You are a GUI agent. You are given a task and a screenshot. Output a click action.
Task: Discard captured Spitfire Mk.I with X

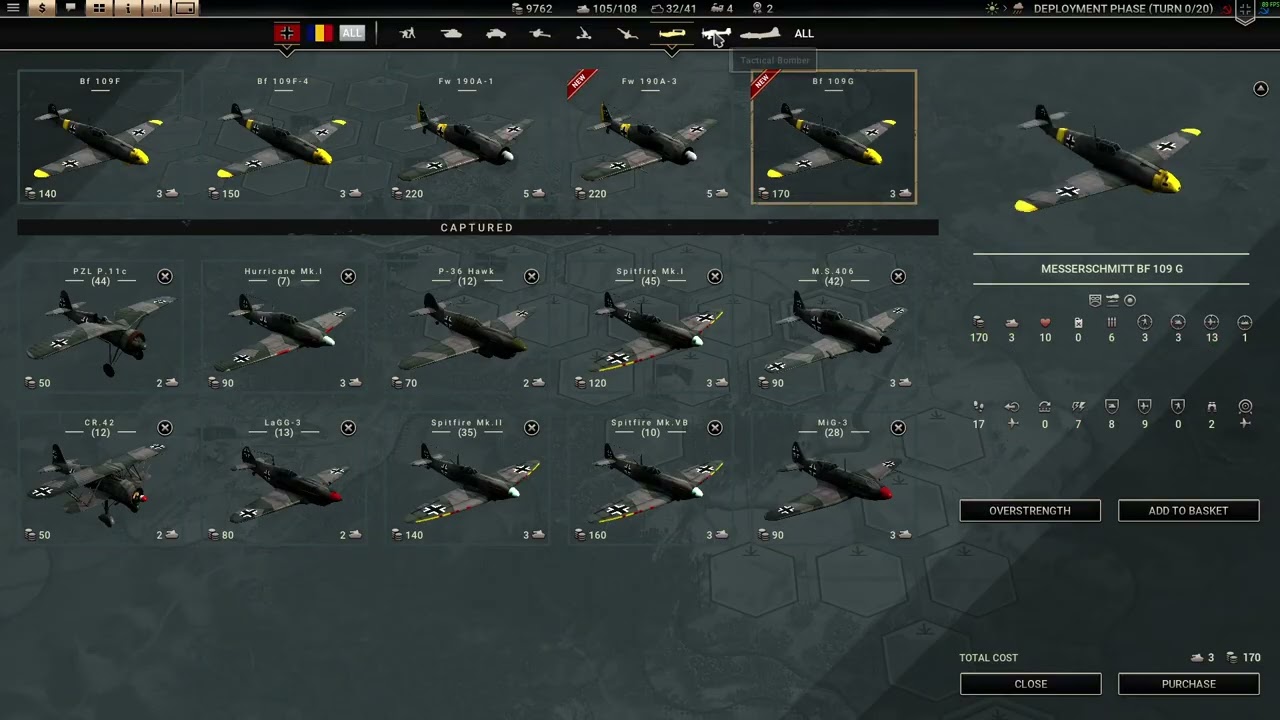(x=715, y=276)
